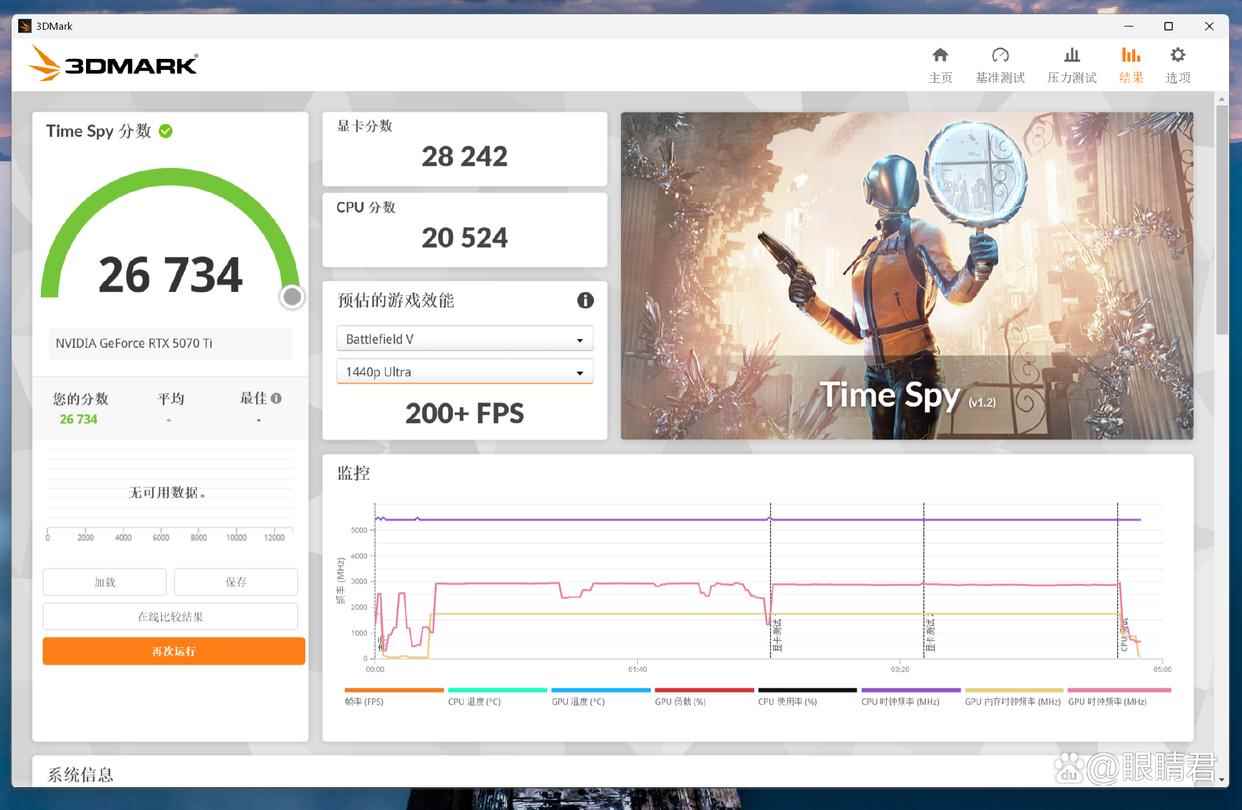Click the benchmark gauge icon

pyautogui.click(x=1000, y=55)
